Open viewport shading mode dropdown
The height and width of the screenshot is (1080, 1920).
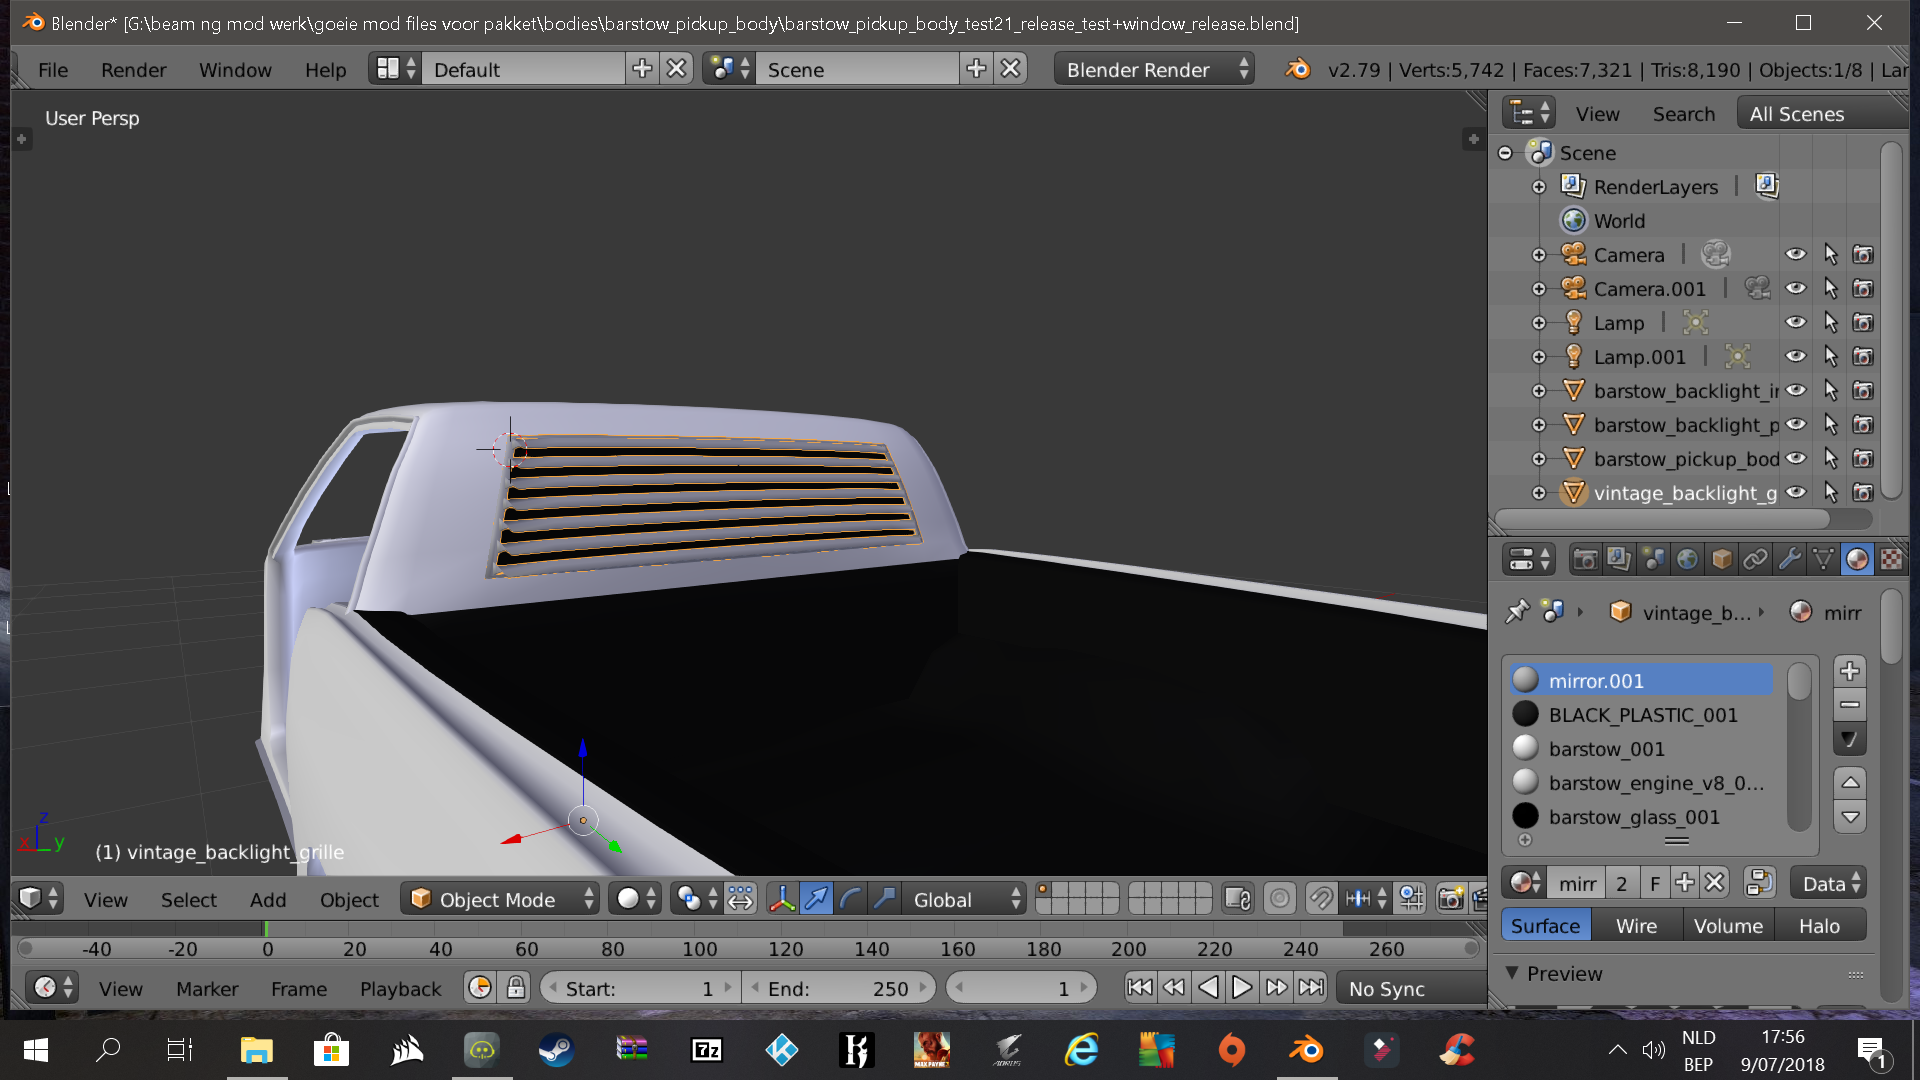636,899
